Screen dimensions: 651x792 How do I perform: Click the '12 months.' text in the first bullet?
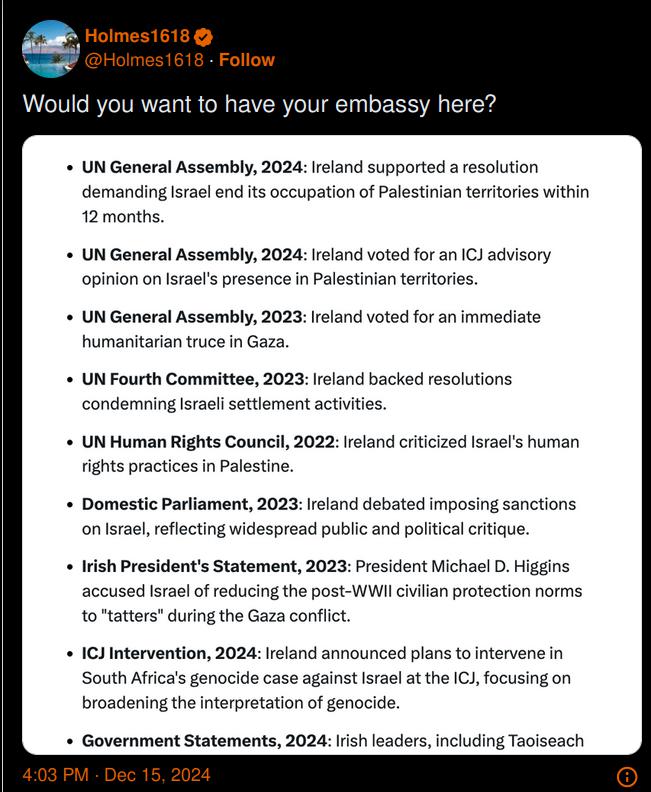[x=123, y=217]
